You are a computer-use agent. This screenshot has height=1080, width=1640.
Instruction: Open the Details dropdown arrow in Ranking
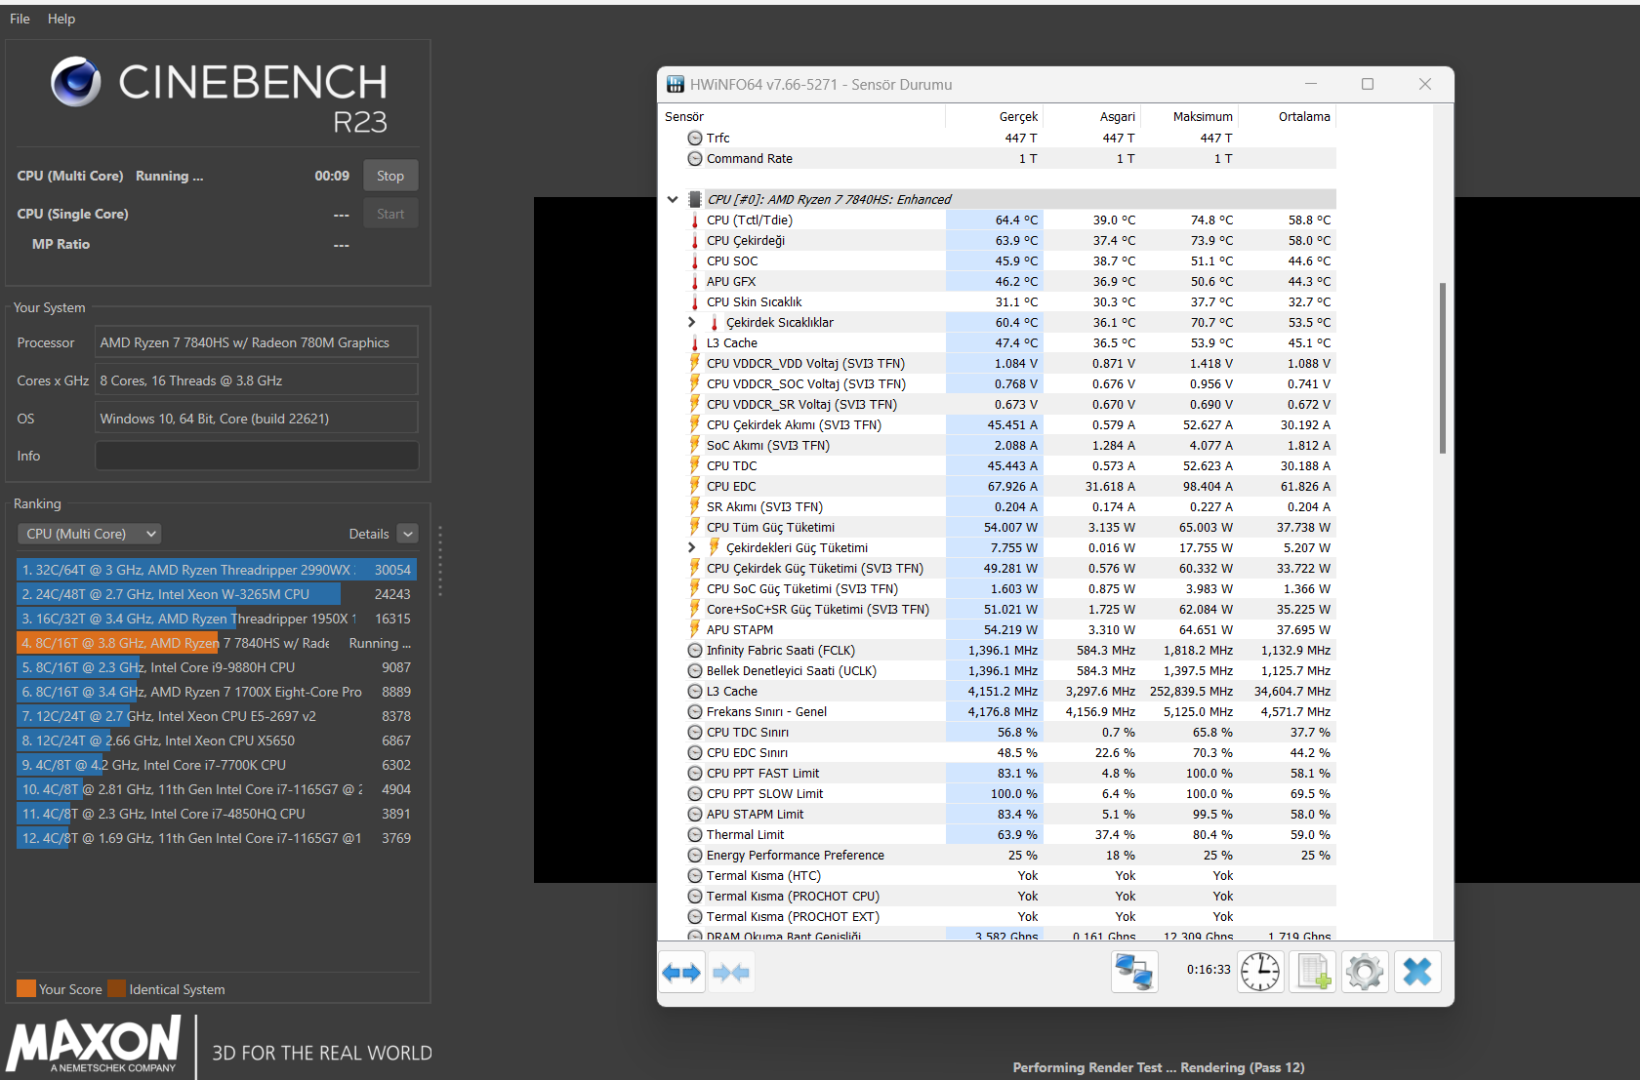point(407,534)
